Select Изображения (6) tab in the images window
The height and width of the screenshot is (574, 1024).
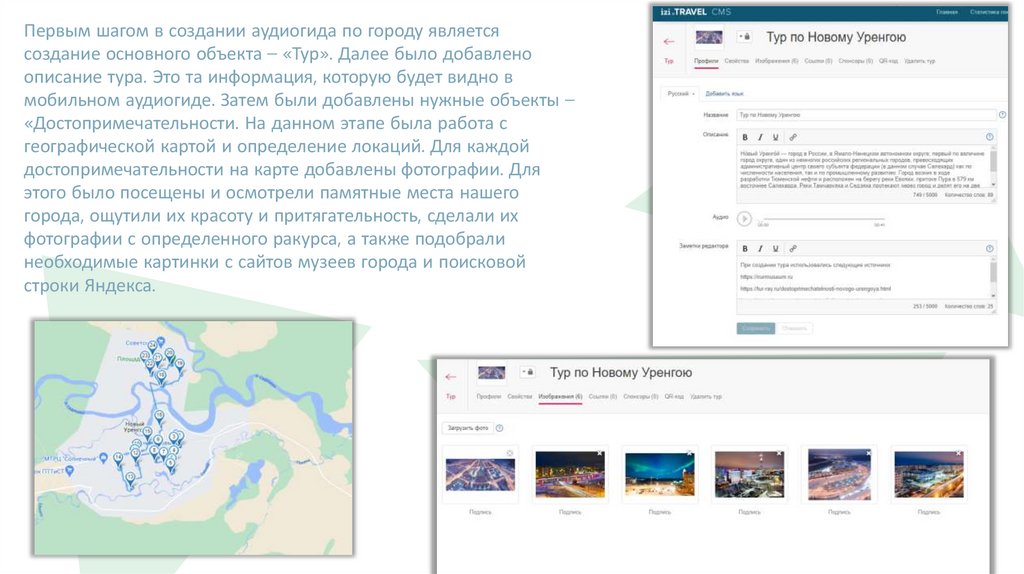point(560,396)
